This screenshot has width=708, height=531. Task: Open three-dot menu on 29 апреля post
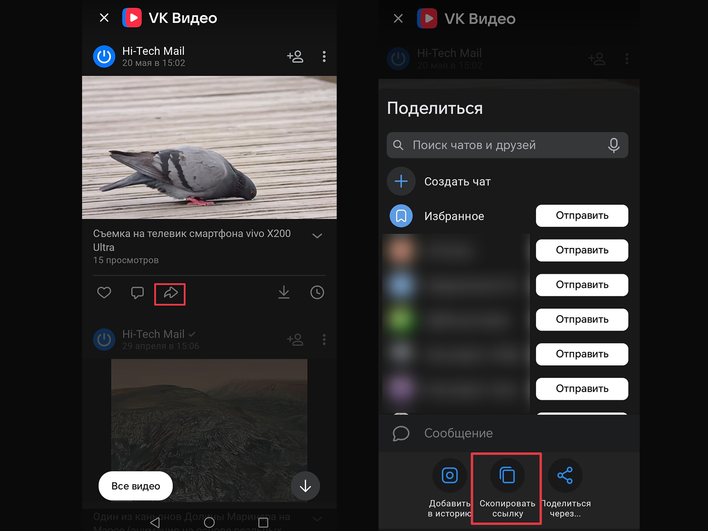324,339
